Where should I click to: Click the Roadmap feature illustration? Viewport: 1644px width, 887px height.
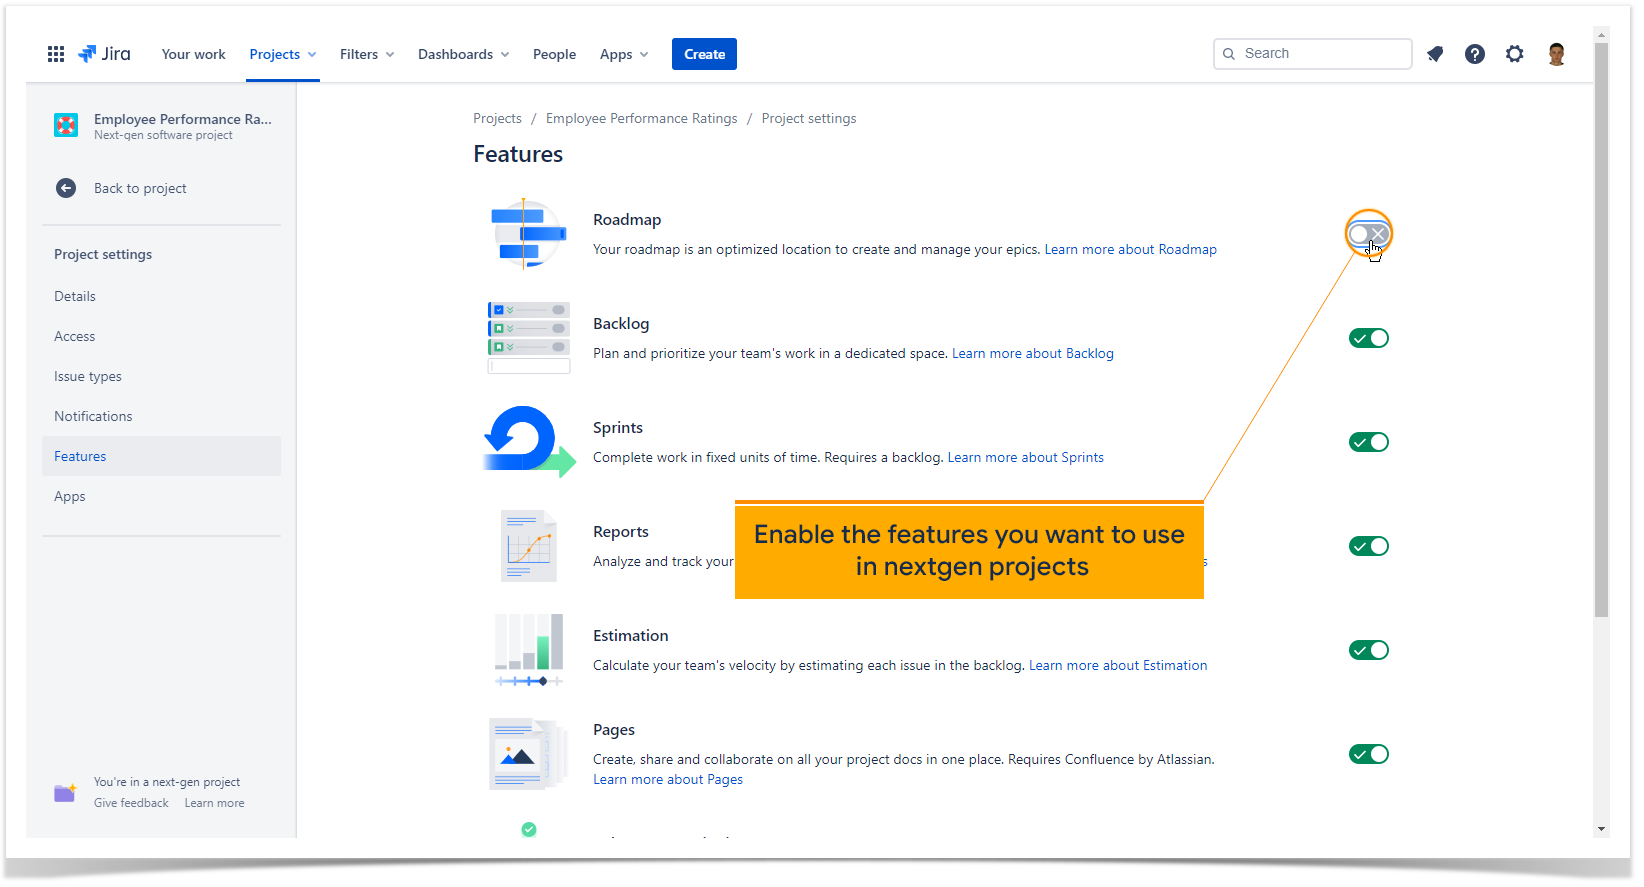[529, 234]
